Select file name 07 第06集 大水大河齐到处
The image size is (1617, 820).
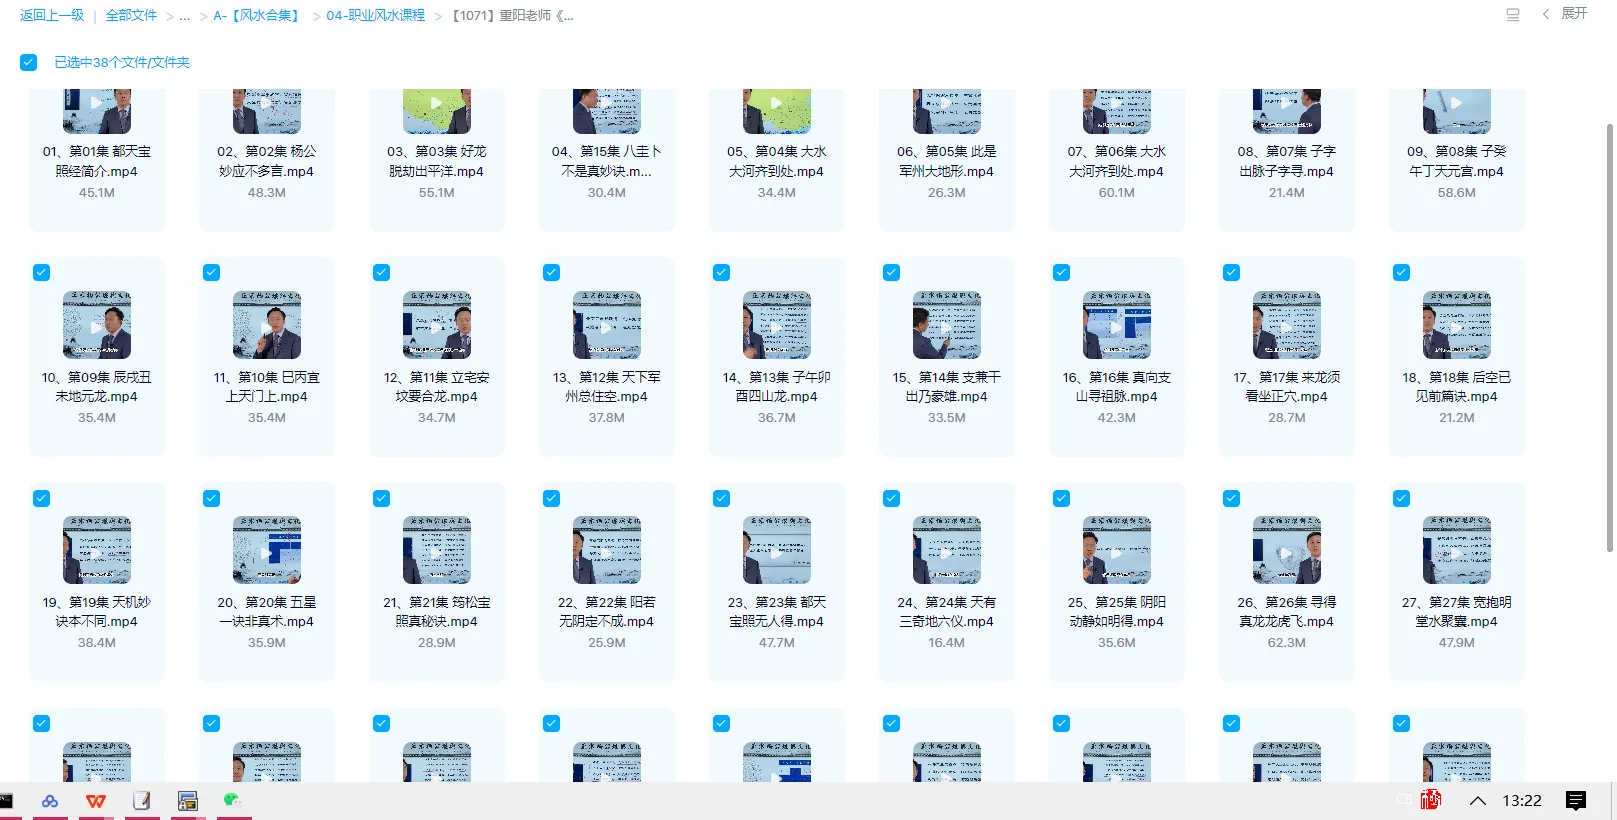click(1117, 161)
